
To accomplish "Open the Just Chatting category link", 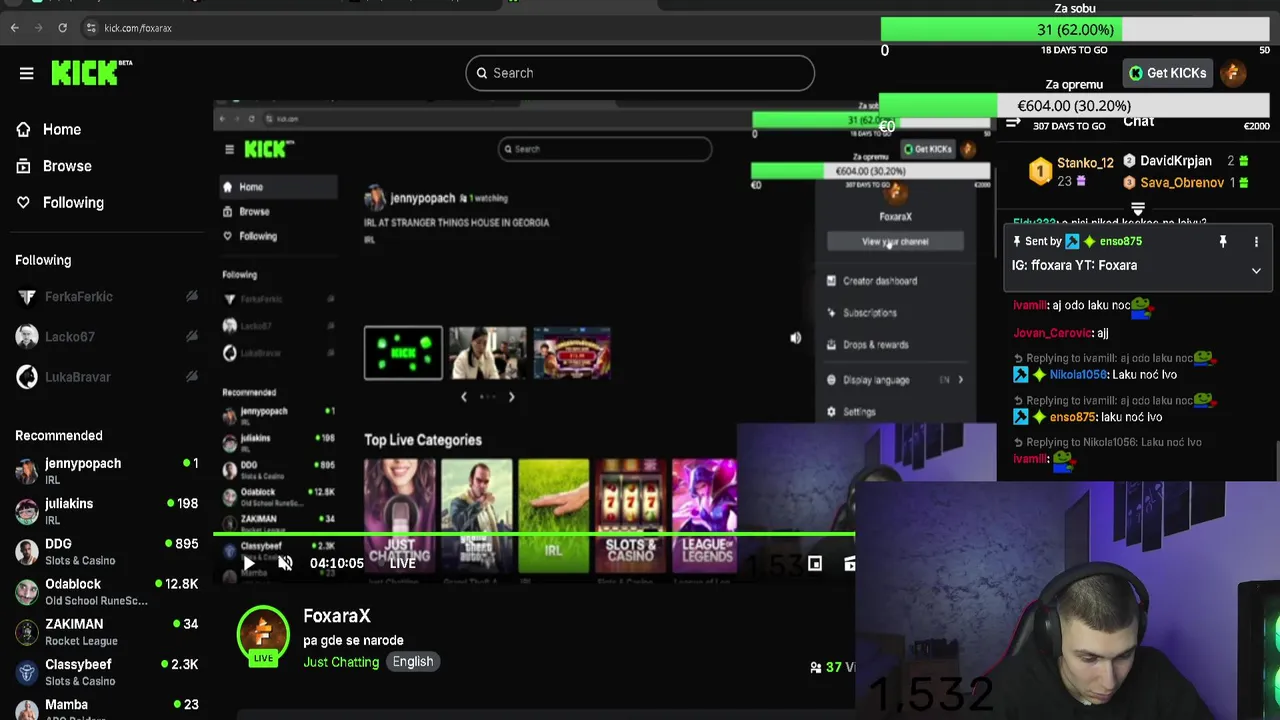I will tap(341, 662).
